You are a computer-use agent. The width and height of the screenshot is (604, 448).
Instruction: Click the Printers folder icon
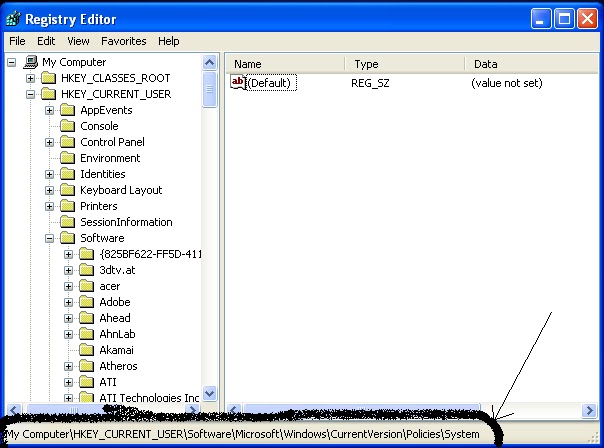[x=68, y=206]
